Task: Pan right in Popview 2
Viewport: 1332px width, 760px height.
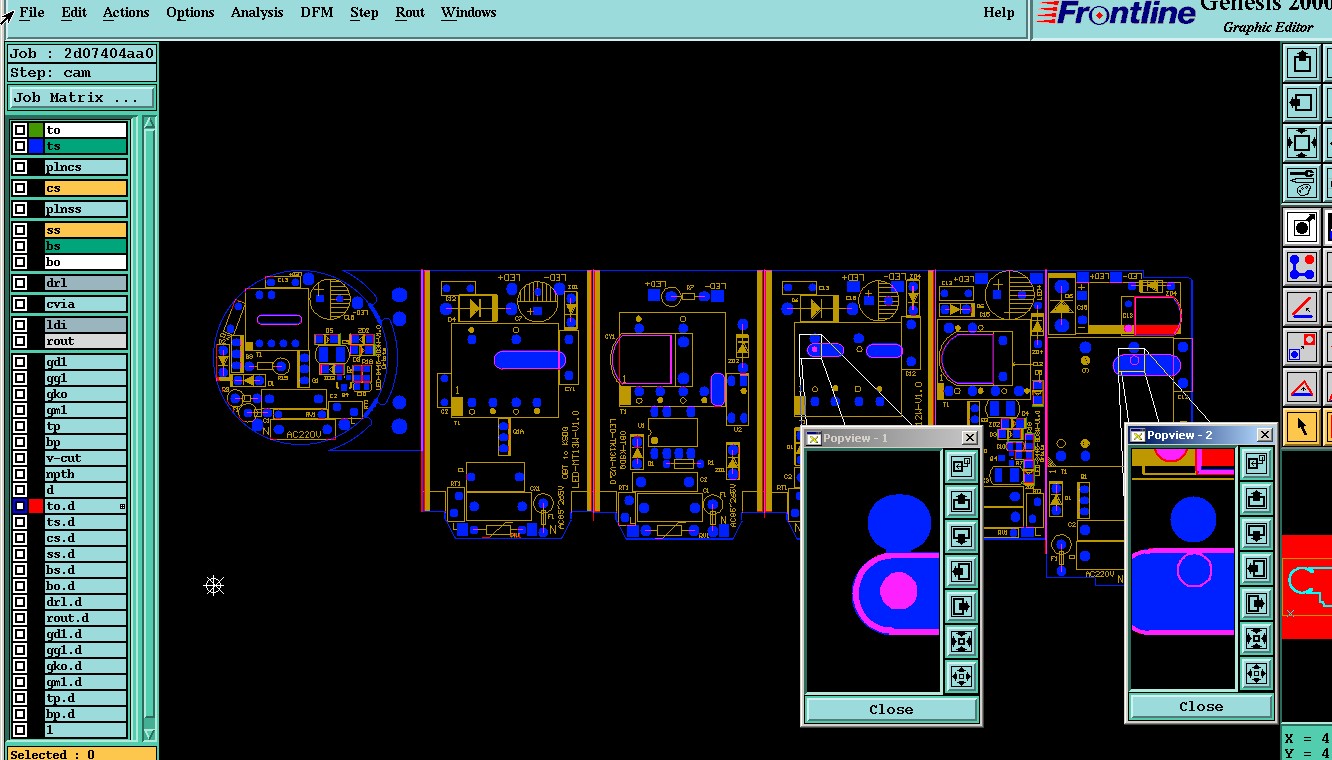Action: coord(1256,603)
